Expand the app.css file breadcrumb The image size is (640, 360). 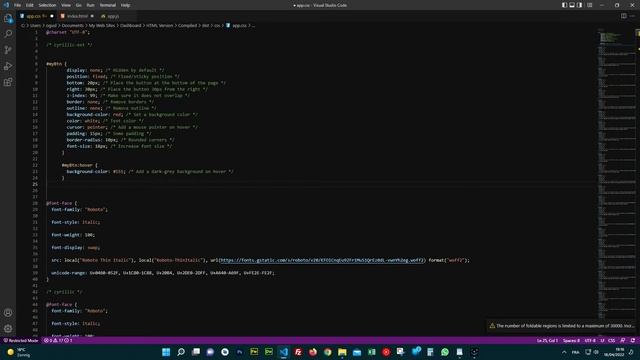click(x=237, y=25)
